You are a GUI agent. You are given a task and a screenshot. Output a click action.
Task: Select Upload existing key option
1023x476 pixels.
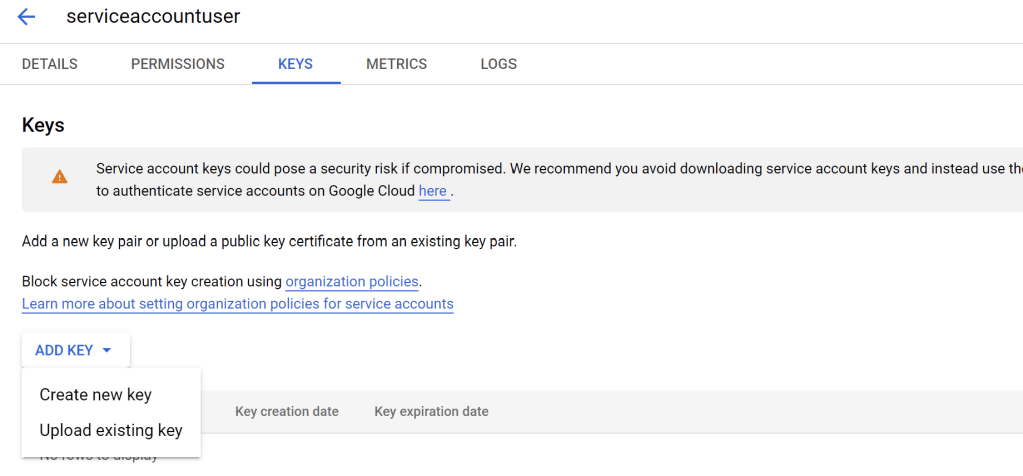(111, 431)
